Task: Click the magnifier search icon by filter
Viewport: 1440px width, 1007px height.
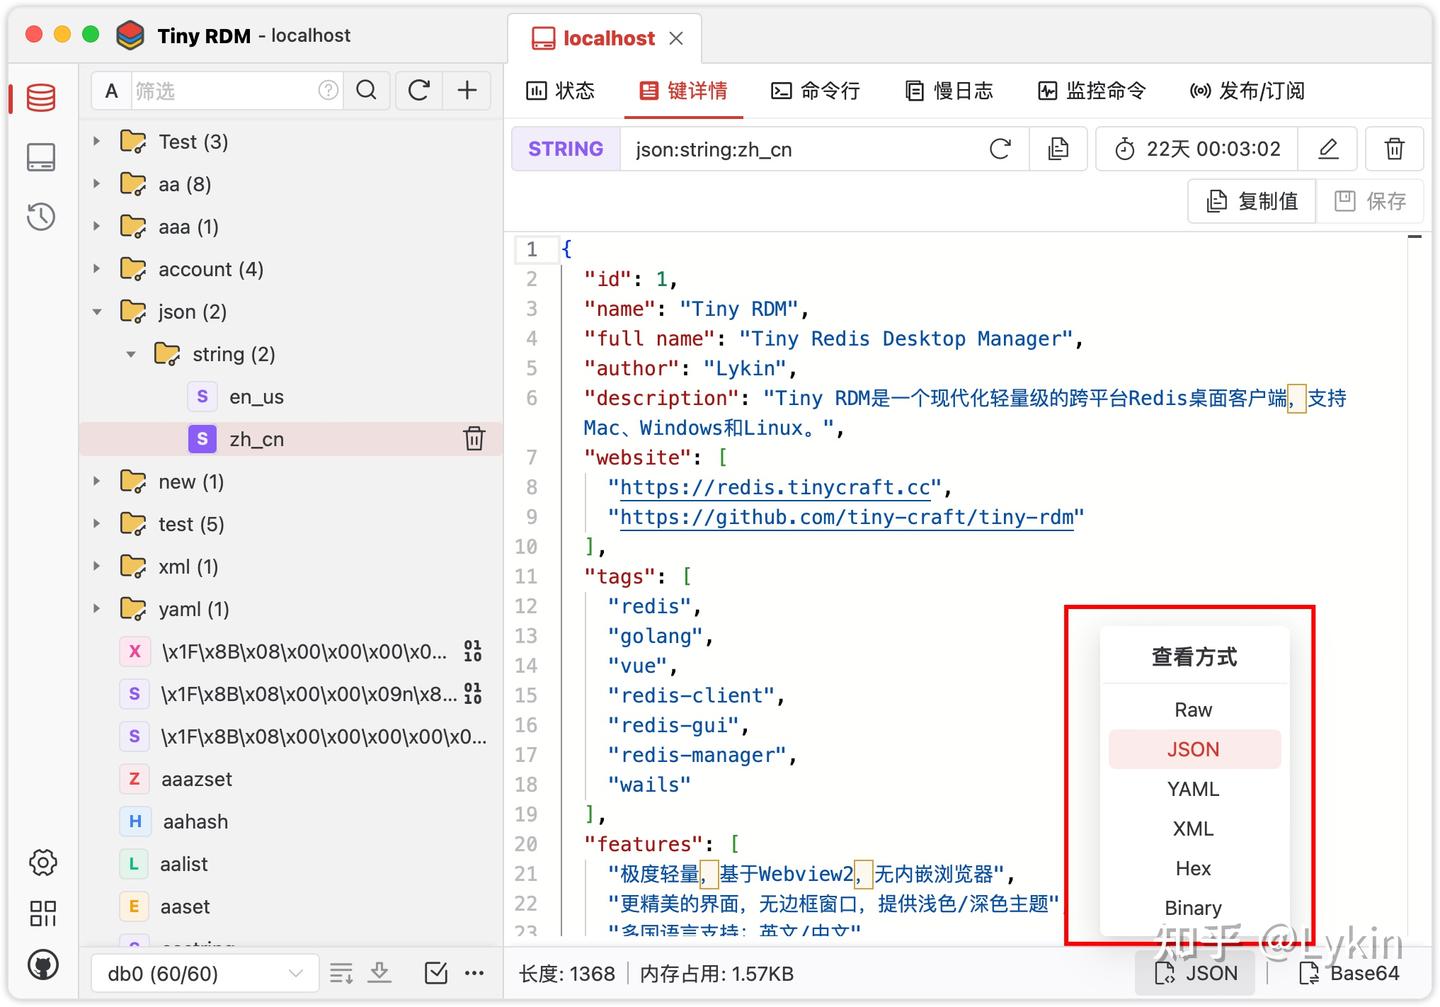Action: pyautogui.click(x=367, y=91)
